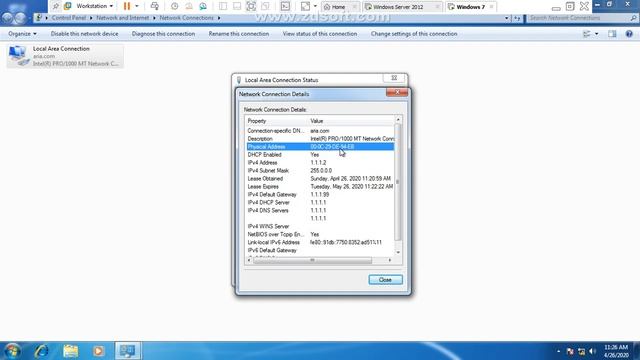Open the snapshot manager icon
Image resolution: width=640 pixels, height=360 pixels.
203,6
